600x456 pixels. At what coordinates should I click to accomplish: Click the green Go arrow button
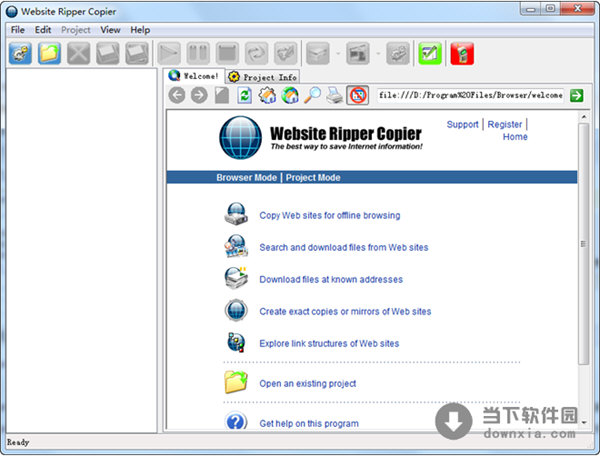(576, 95)
